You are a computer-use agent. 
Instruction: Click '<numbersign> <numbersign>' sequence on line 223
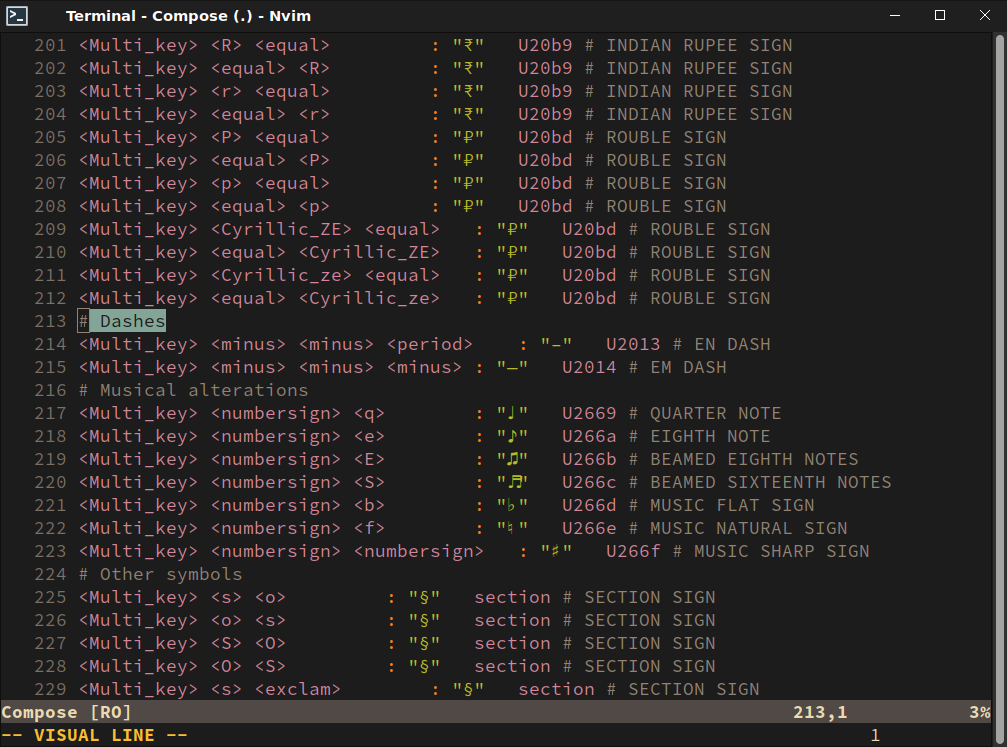coord(347,552)
